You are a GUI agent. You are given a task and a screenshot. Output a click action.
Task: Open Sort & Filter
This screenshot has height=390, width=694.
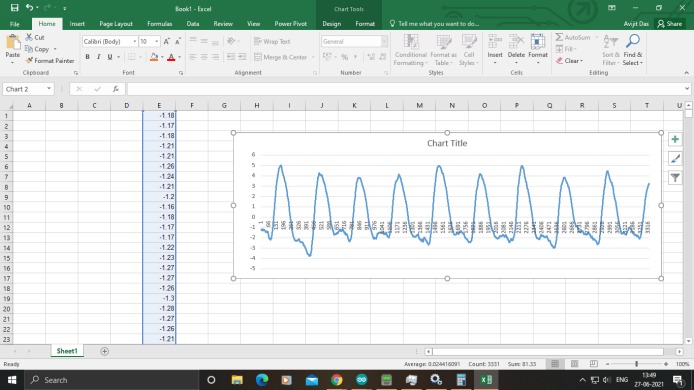point(611,50)
